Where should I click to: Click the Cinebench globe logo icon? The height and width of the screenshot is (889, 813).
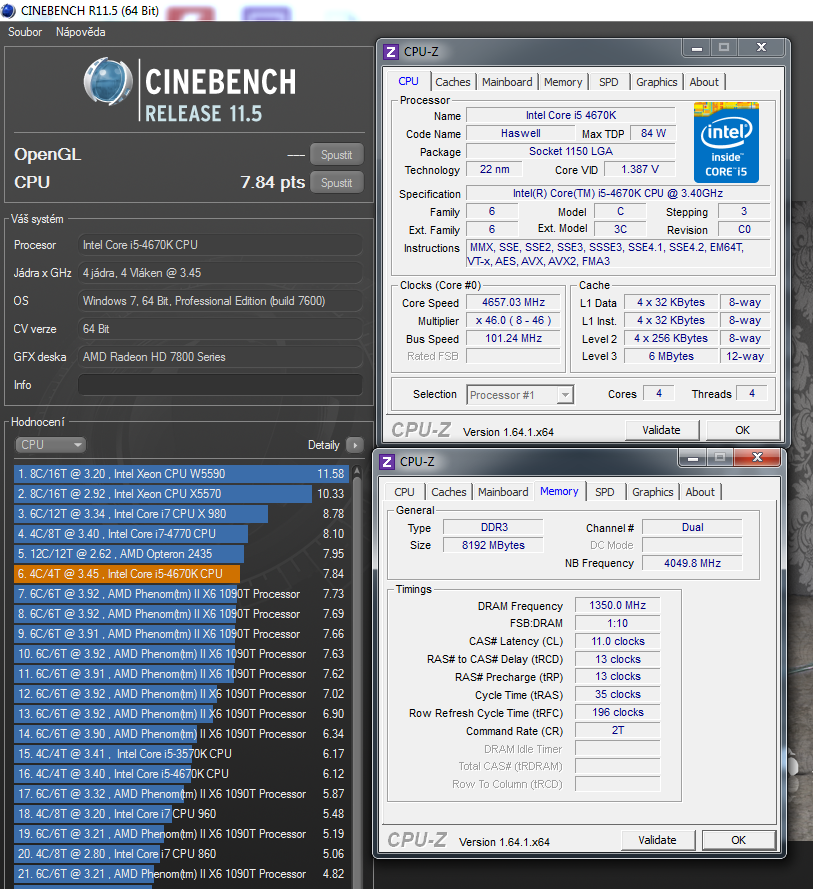click(x=108, y=82)
